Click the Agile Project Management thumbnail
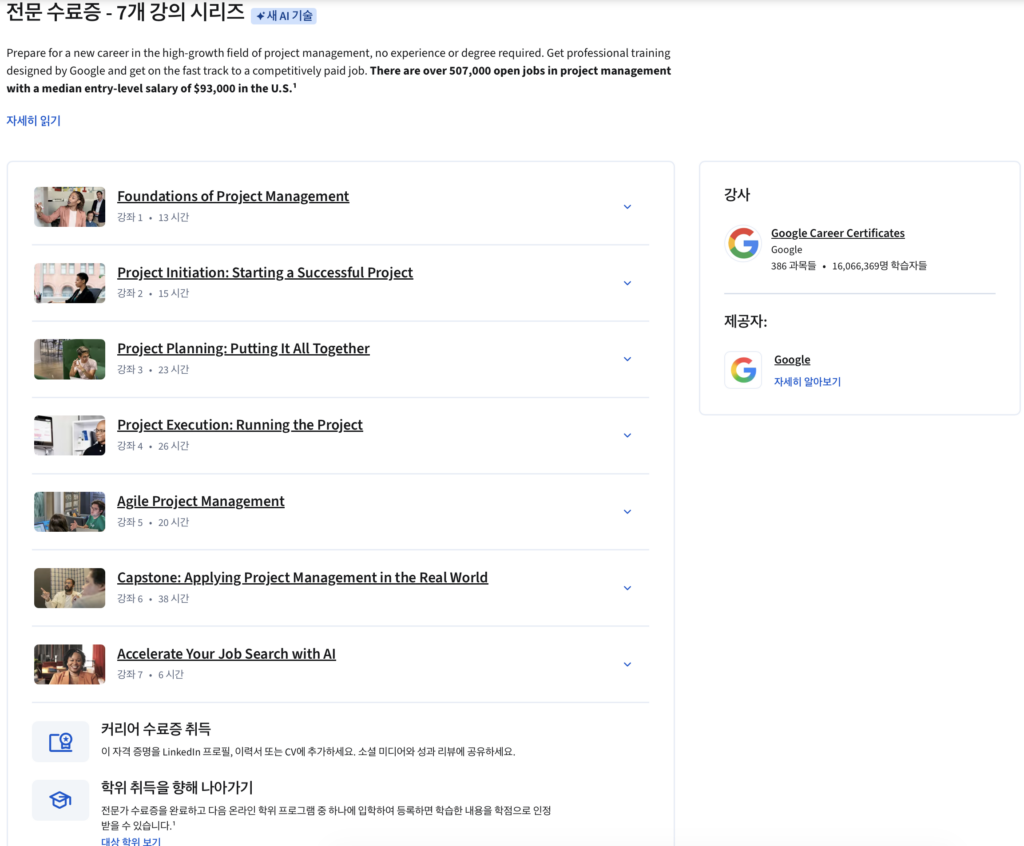This screenshot has width=1024, height=846. tap(69, 512)
